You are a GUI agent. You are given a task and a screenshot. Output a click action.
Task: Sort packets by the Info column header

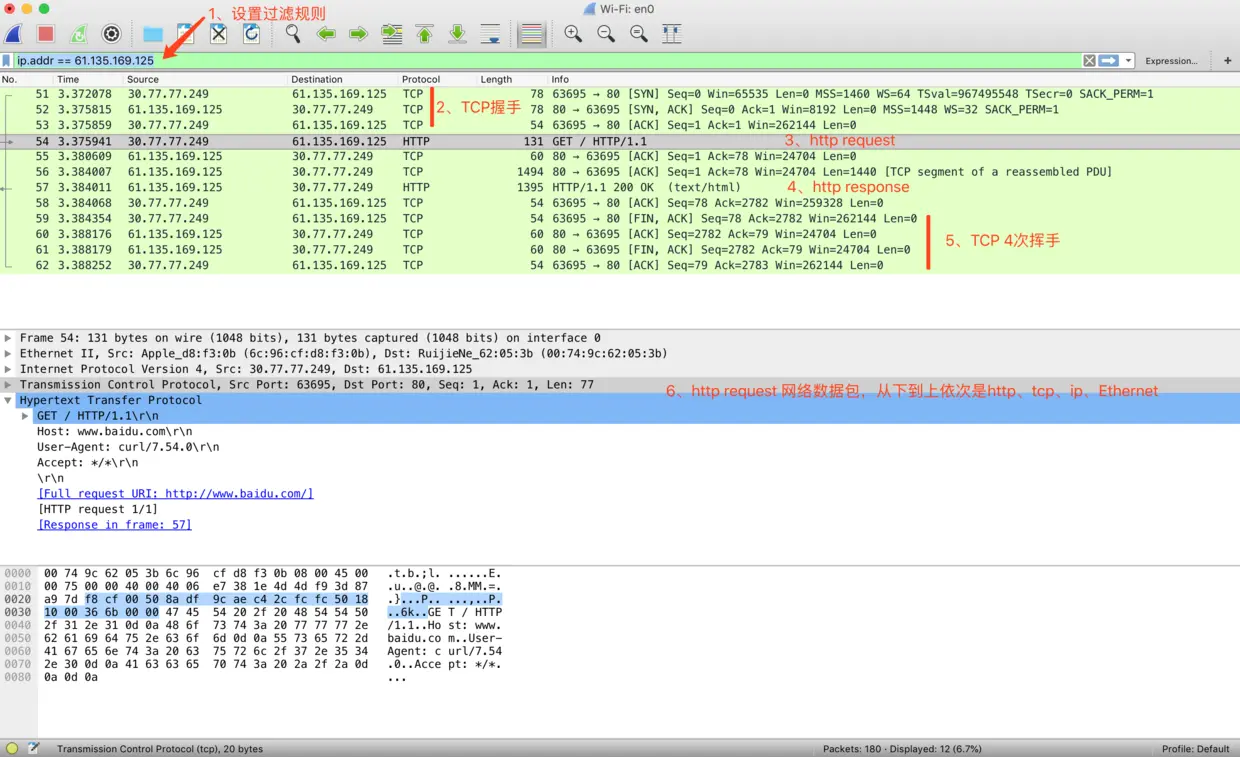894,79
